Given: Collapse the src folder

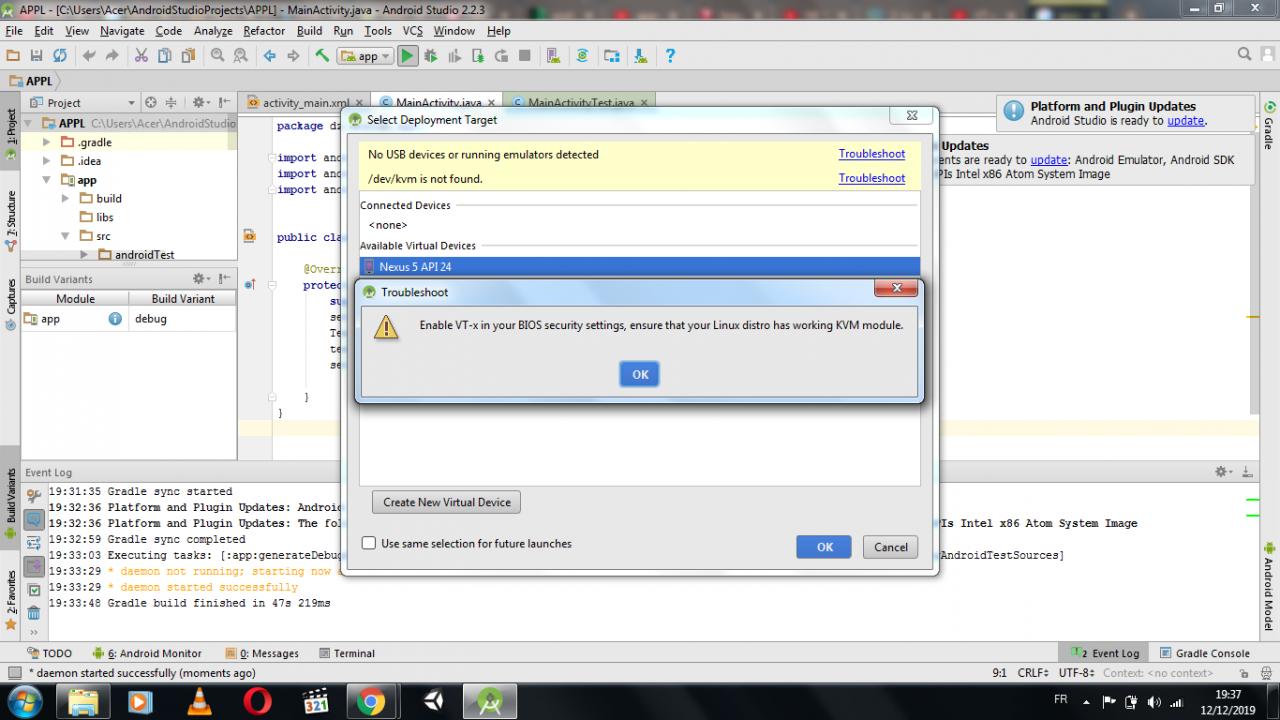Looking at the screenshot, I should [66, 236].
